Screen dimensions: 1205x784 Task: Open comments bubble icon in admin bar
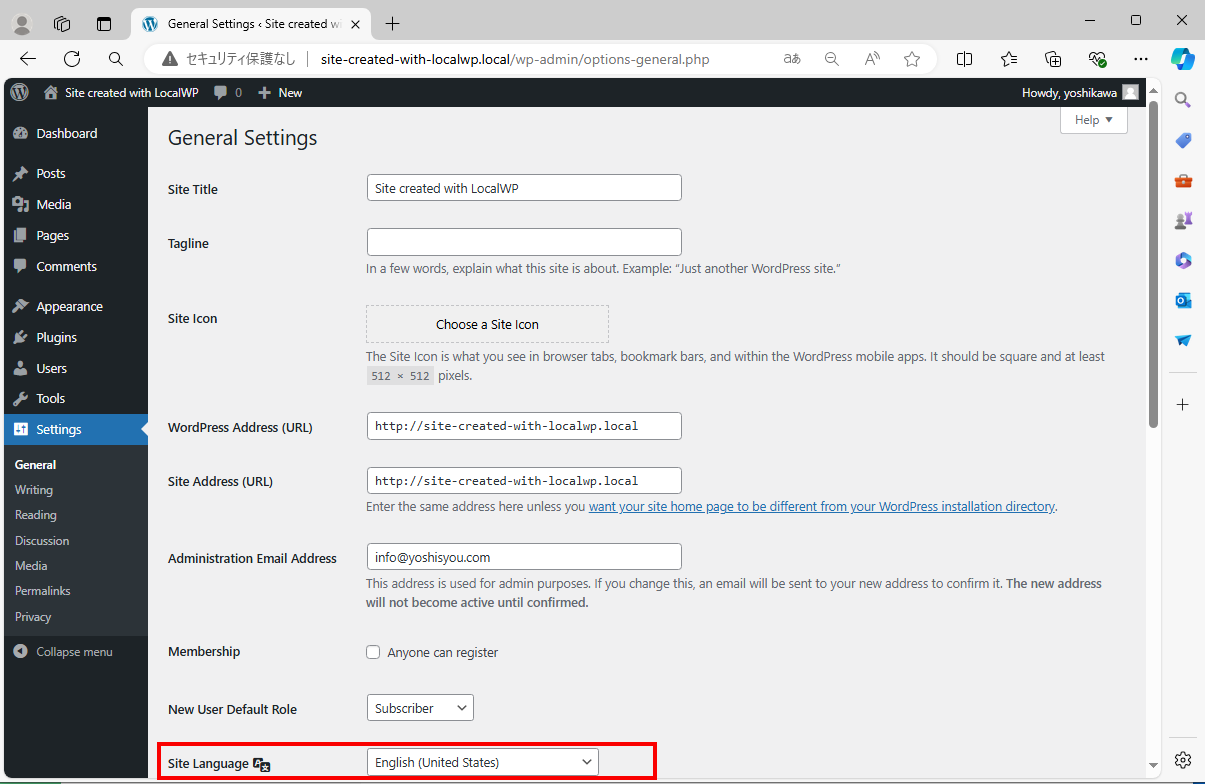[220, 92]
